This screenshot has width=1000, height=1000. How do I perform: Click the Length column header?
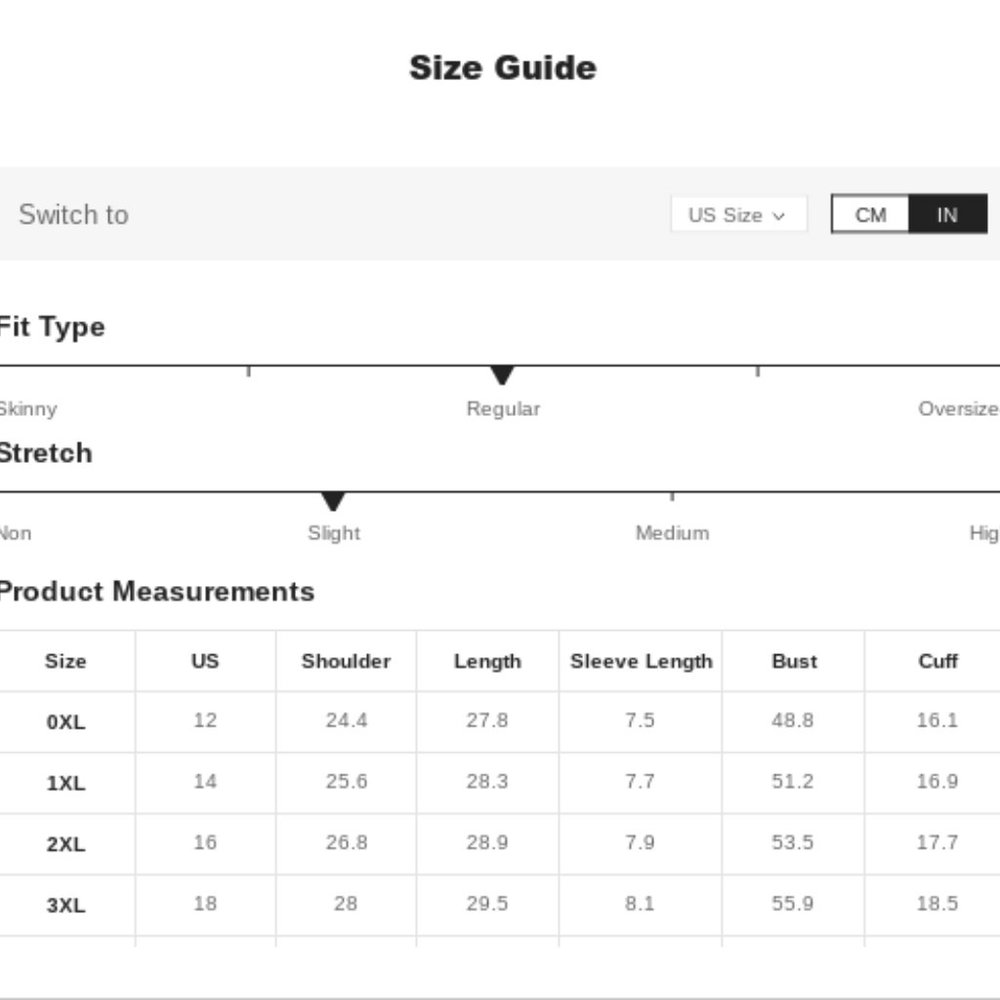pos(487,661)
